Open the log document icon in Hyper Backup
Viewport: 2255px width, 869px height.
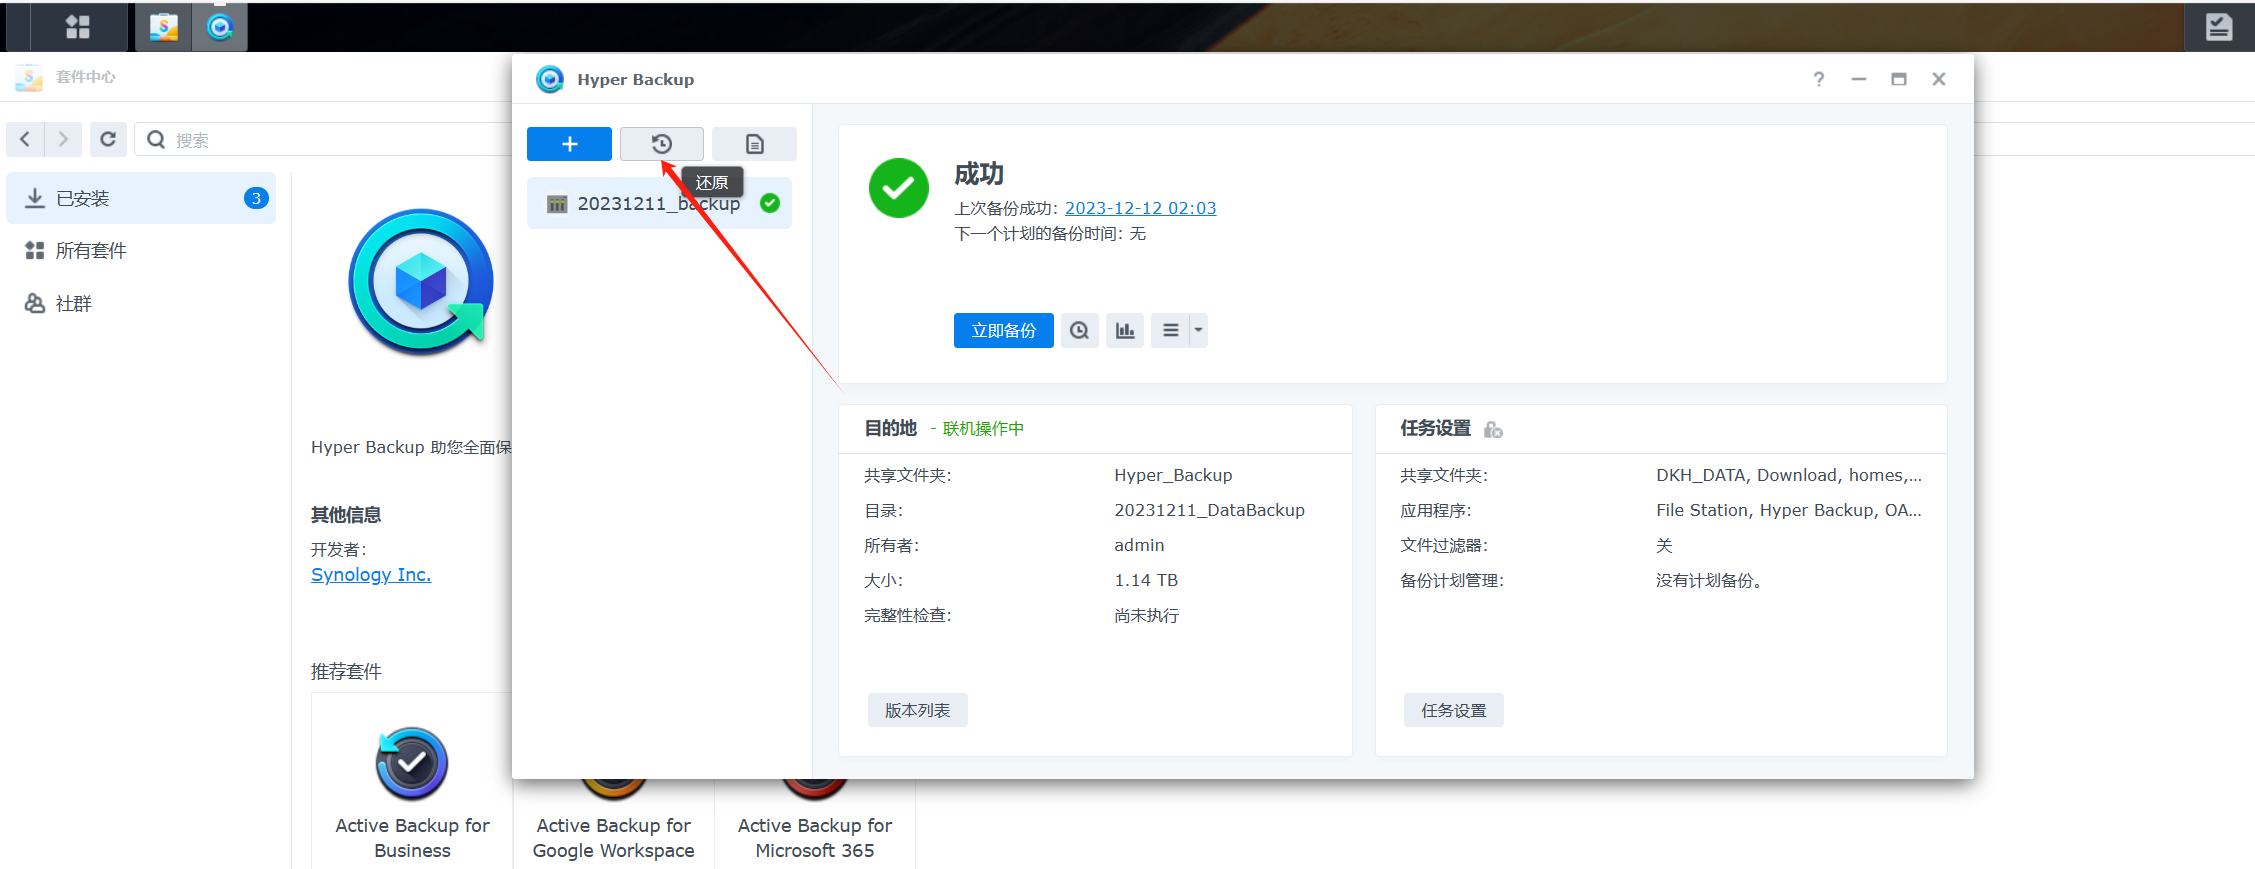click(755, 144)
